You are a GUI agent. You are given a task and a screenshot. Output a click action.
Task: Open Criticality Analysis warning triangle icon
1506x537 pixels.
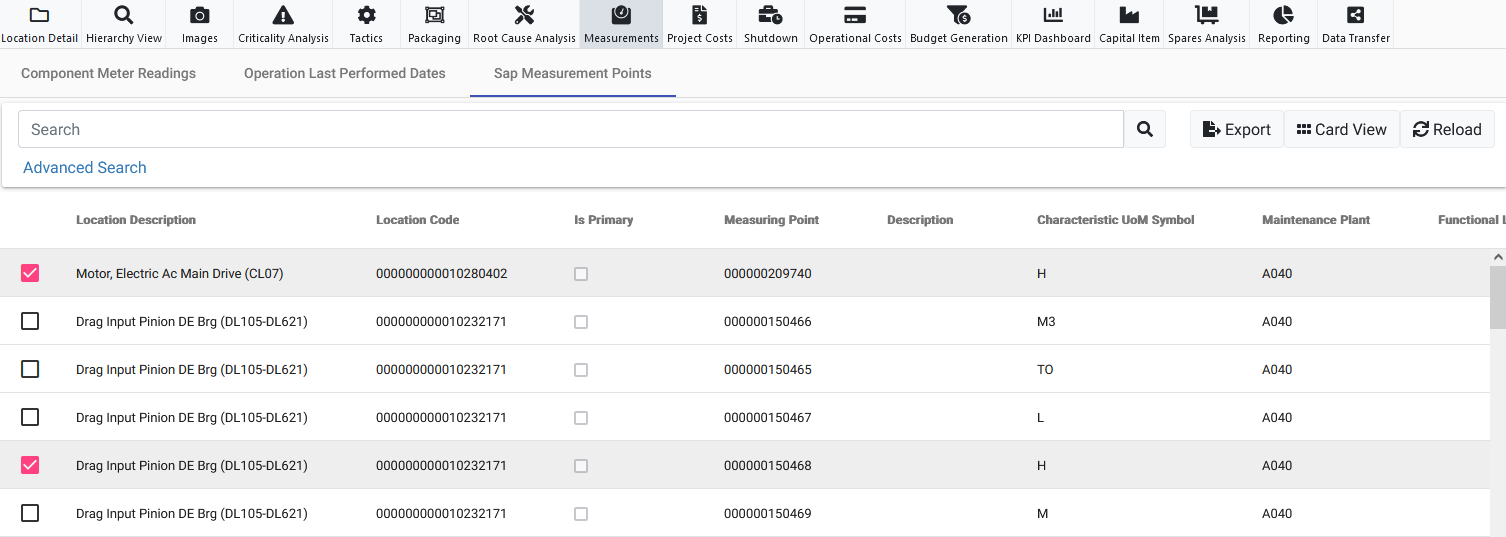point(283,15)
